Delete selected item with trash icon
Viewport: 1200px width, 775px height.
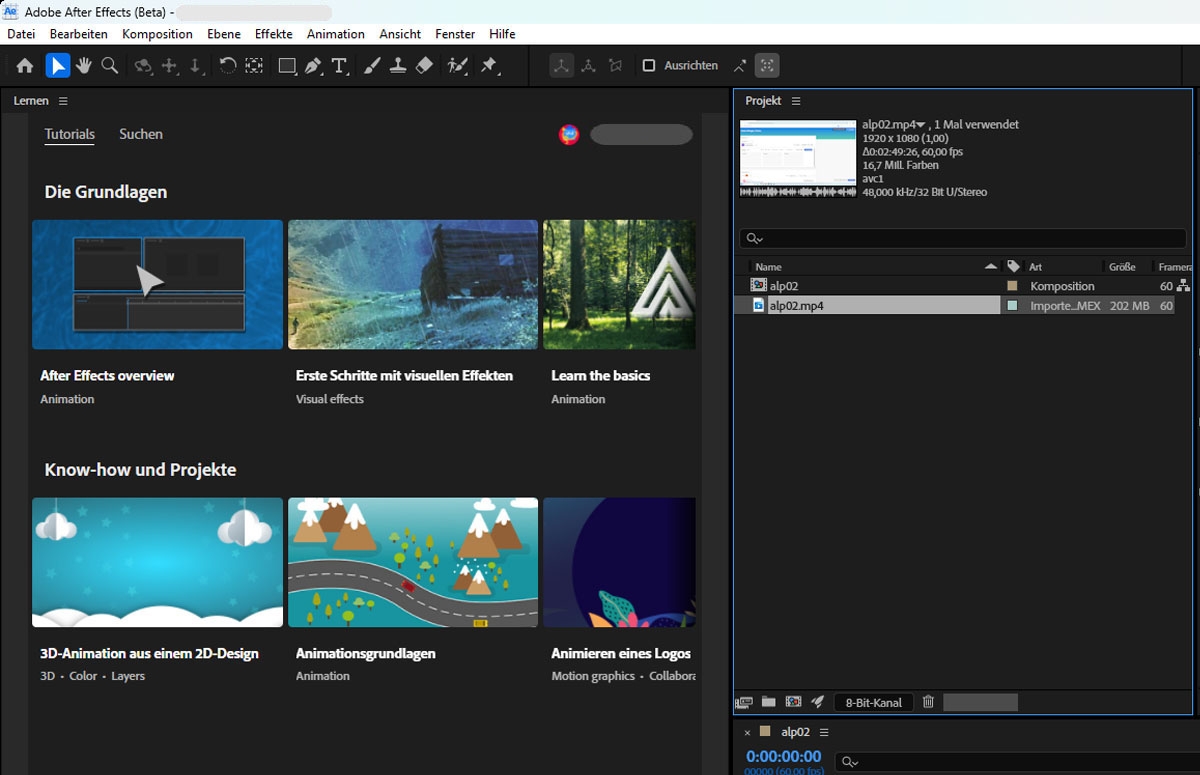click(x=928, y=702)
